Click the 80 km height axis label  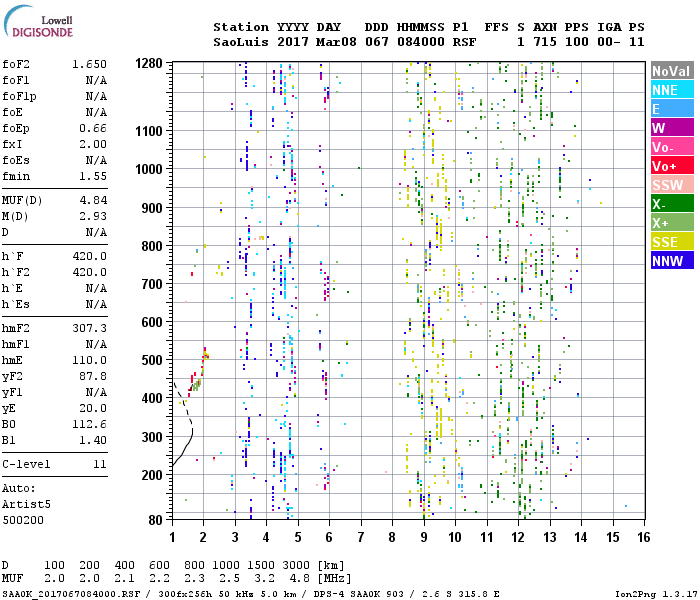(x=155, y=520)
